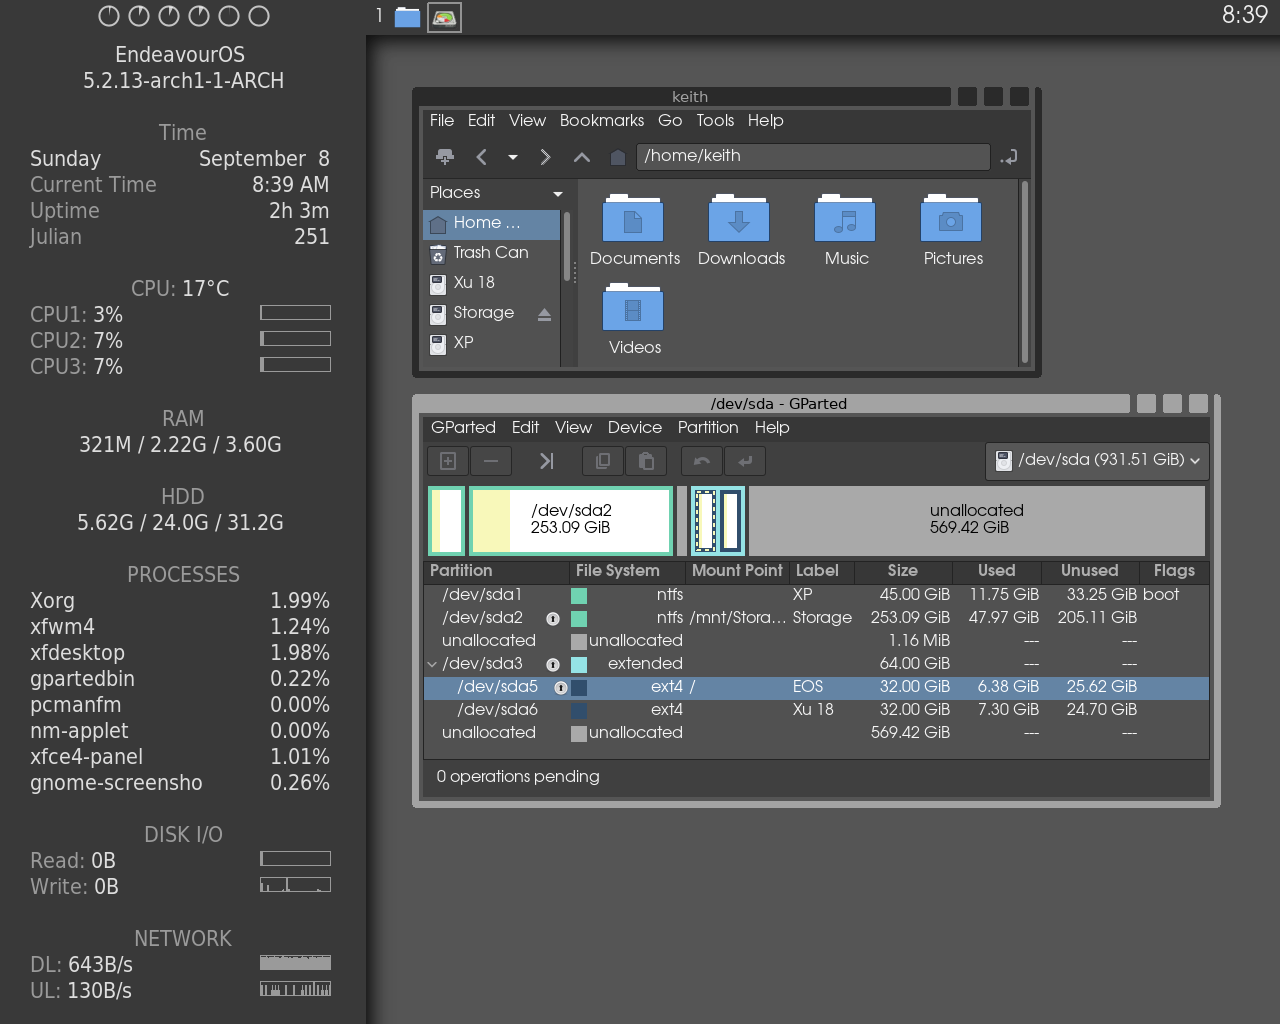Click the GParted task icon in top panel
Screen dimensions: 1280x1024
click(x=445, y=17)
